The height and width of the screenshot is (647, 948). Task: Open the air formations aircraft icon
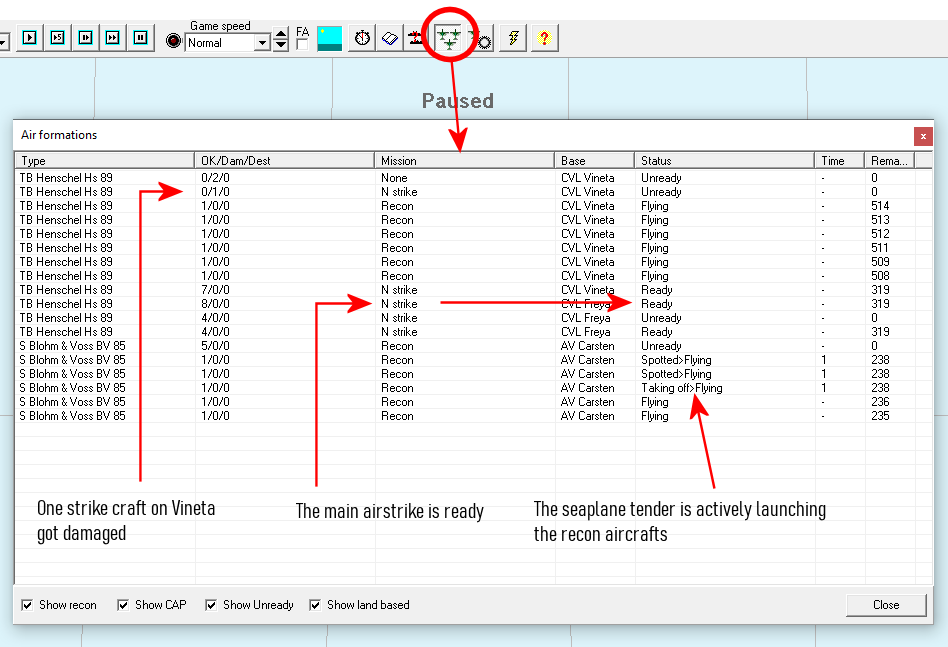coord(449,39)
